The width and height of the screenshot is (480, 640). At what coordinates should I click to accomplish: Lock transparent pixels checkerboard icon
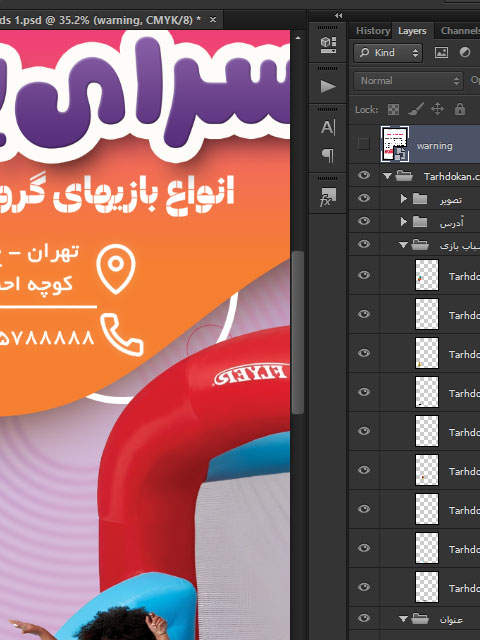pyautogui.click(x=393, y=109)
